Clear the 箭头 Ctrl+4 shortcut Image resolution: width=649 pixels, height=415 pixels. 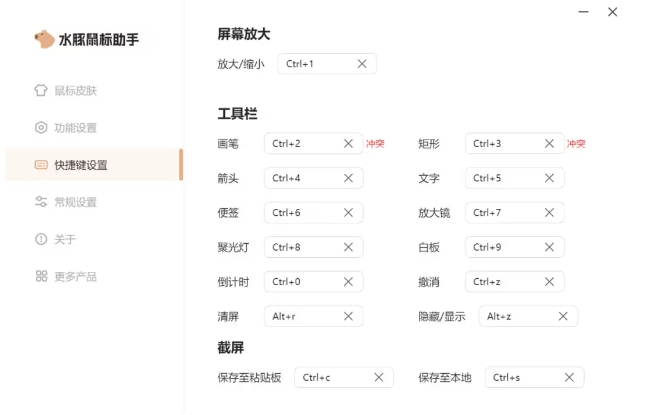(x=348, y=179)
